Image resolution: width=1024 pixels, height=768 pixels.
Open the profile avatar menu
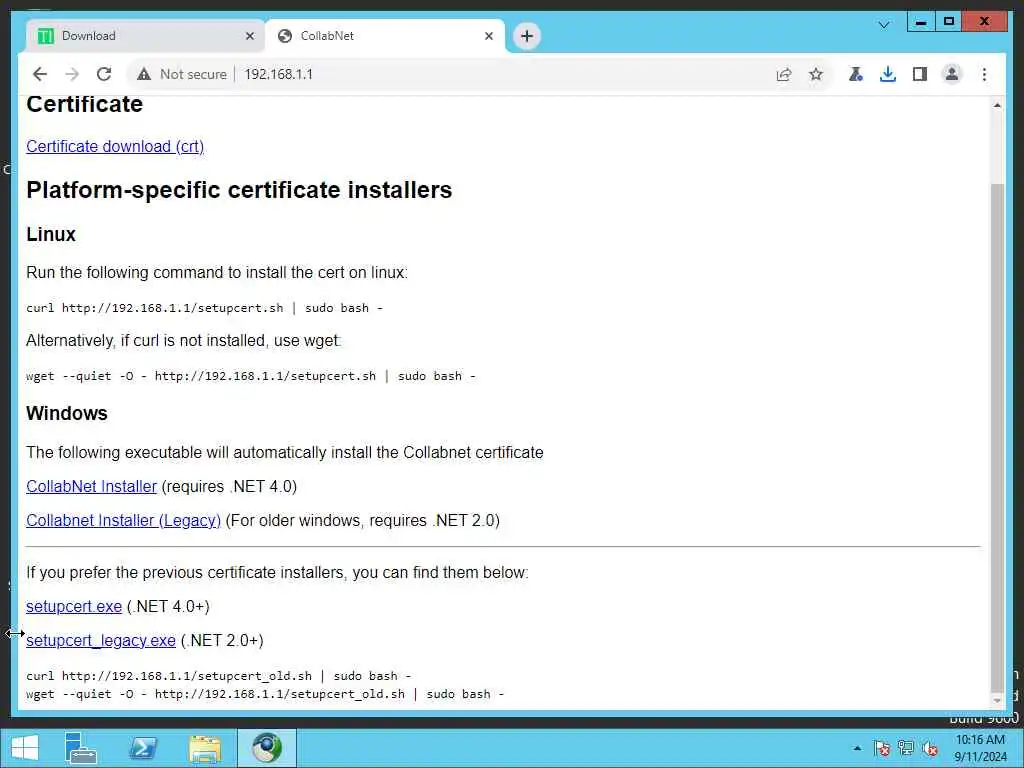(952, 74)
